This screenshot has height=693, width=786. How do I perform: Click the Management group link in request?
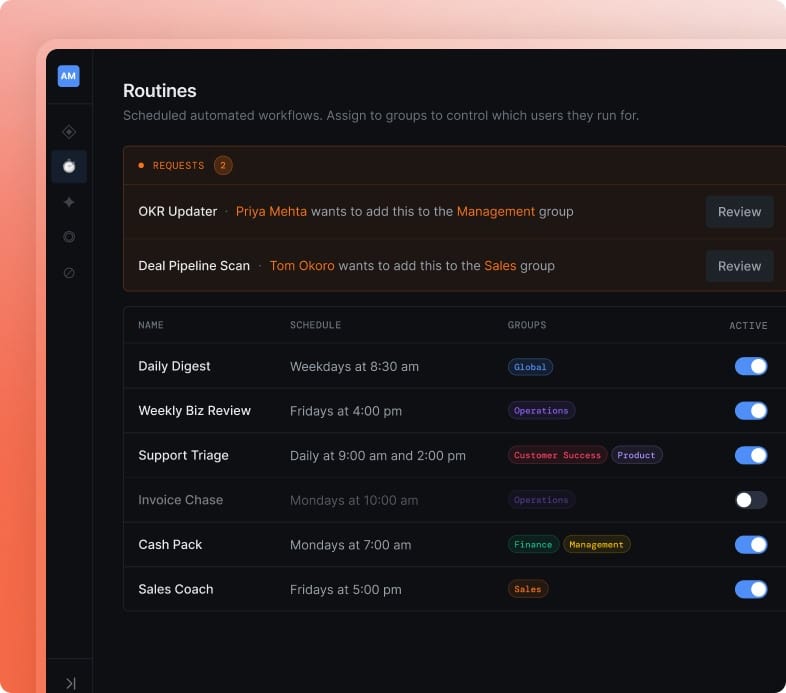click(496, 212)
